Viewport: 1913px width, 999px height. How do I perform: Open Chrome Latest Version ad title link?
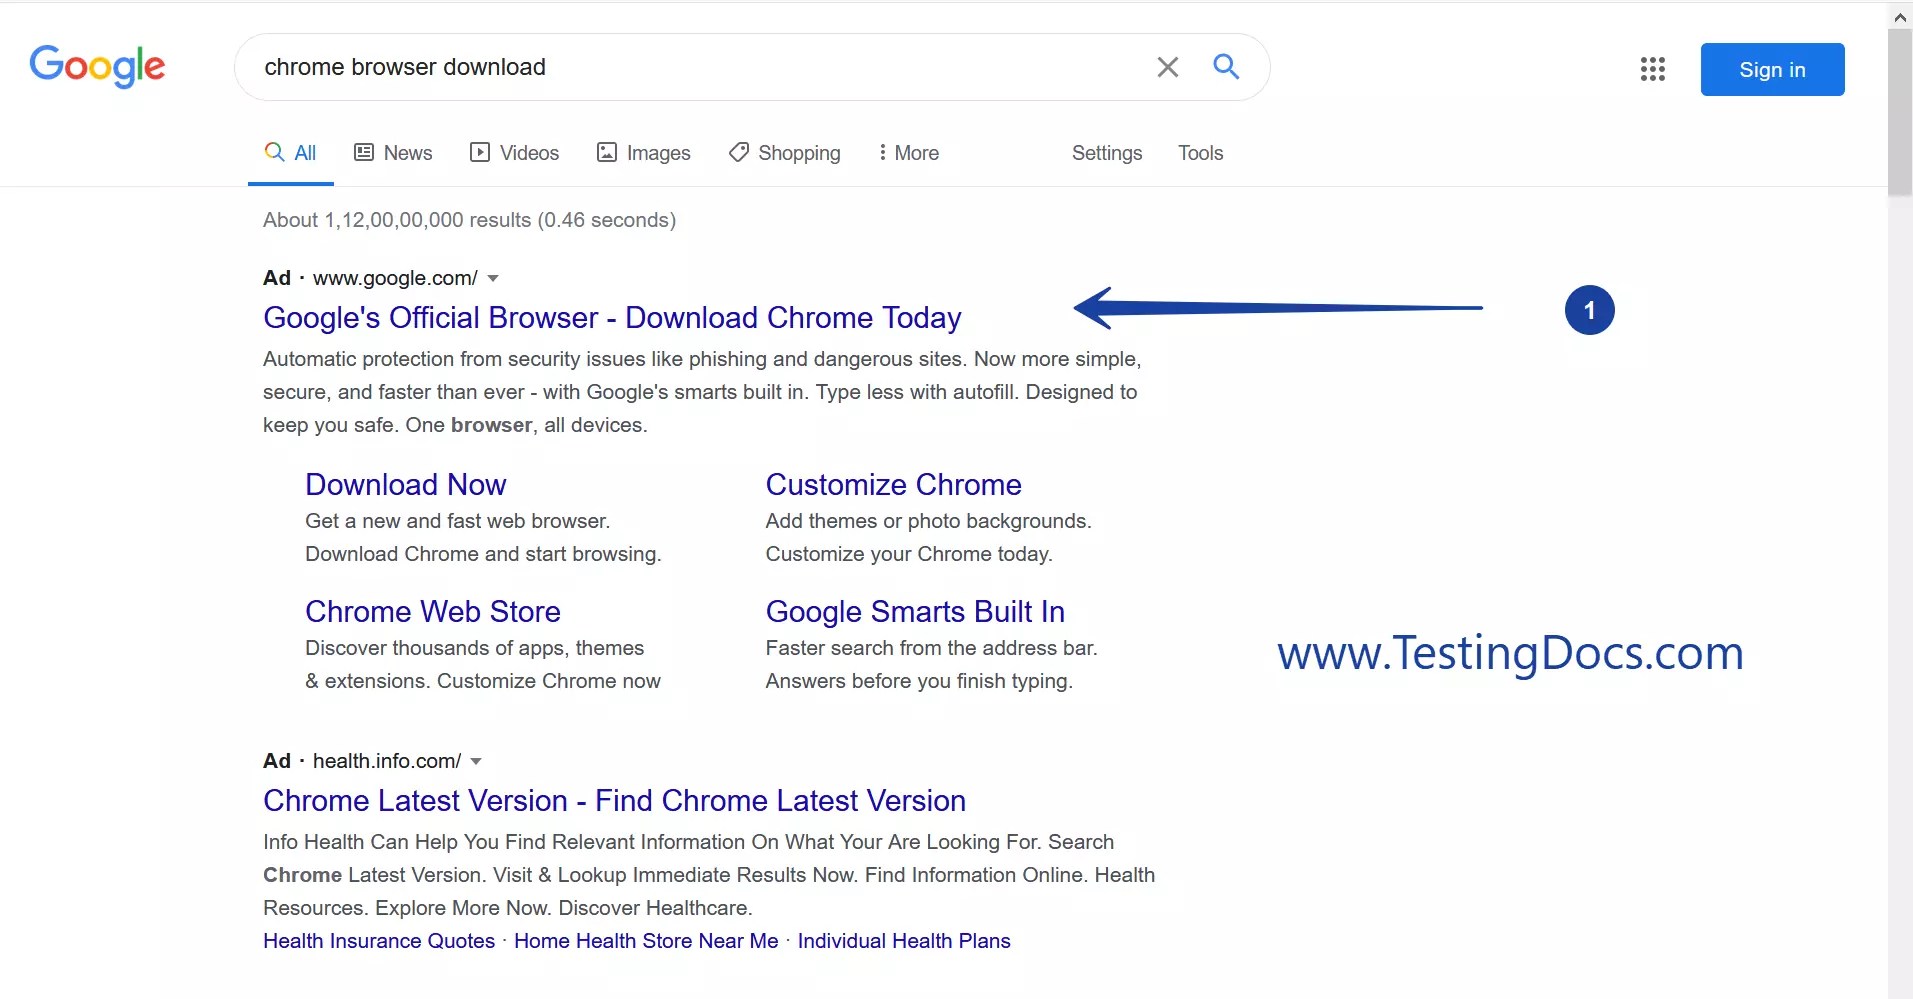[614, 801]
